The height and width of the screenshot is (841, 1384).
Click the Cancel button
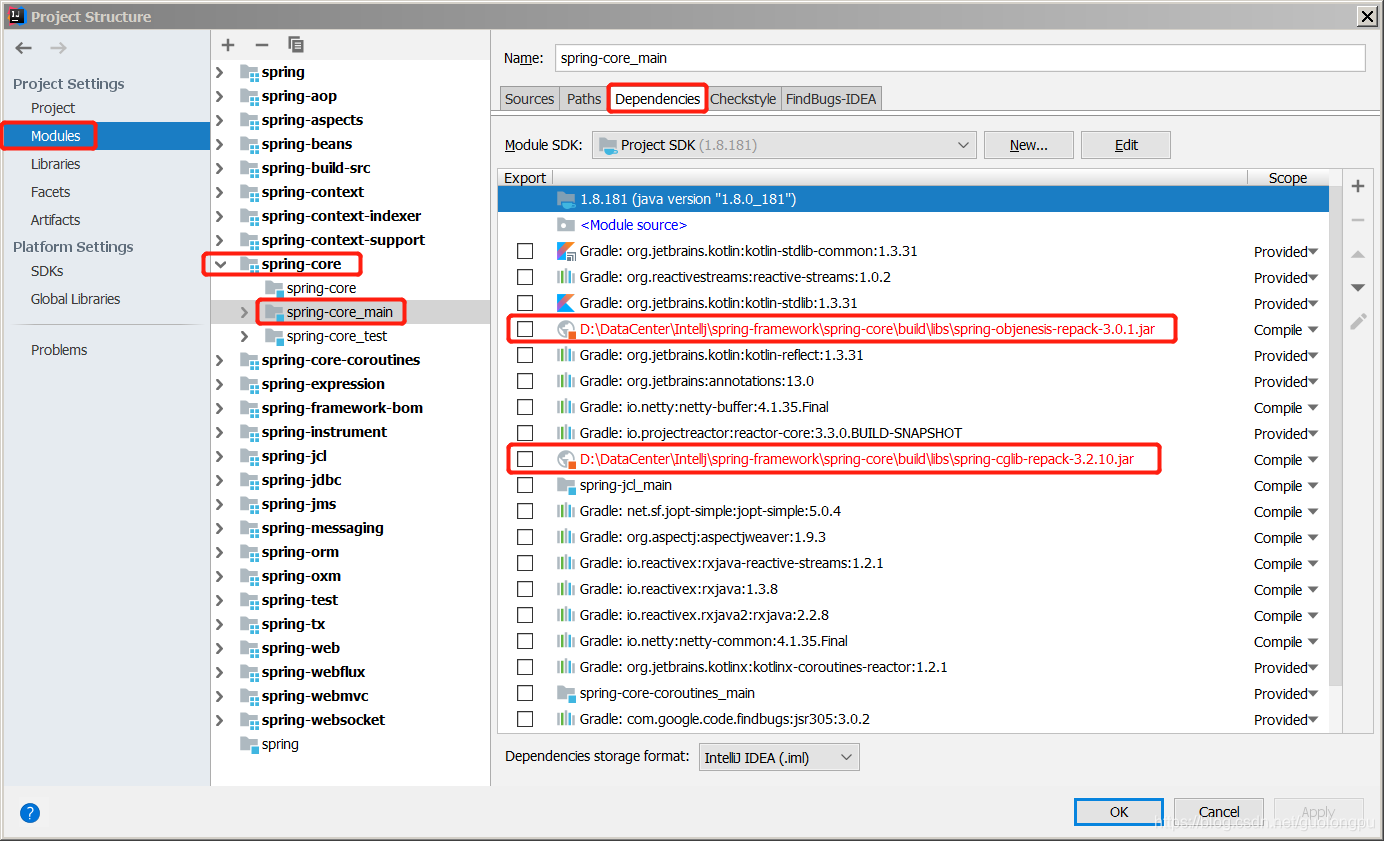pos(1219,812)
